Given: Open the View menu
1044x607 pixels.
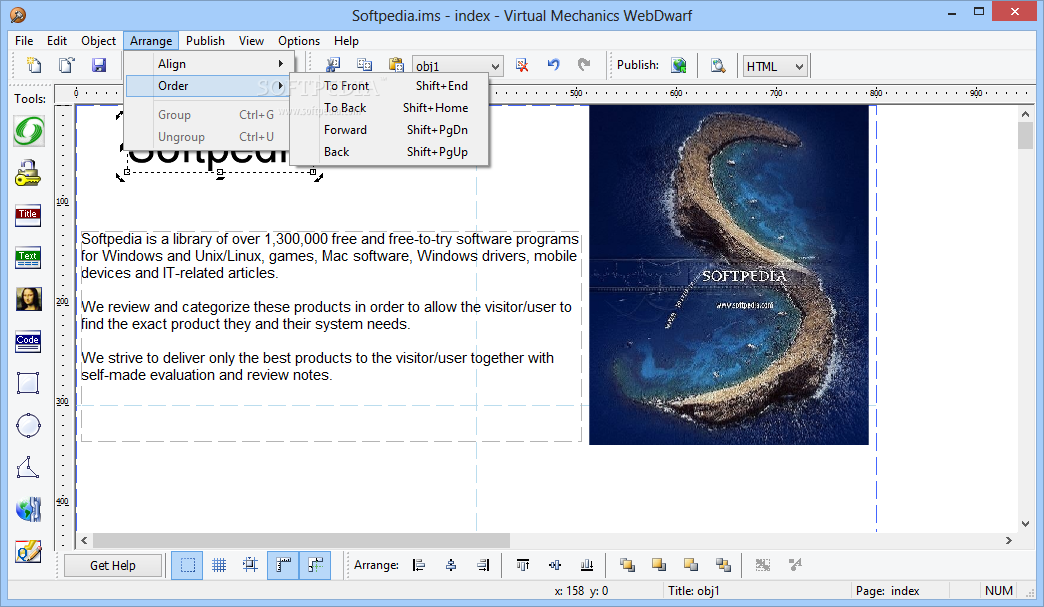Looking at the screenshot, I should [251, 41].
